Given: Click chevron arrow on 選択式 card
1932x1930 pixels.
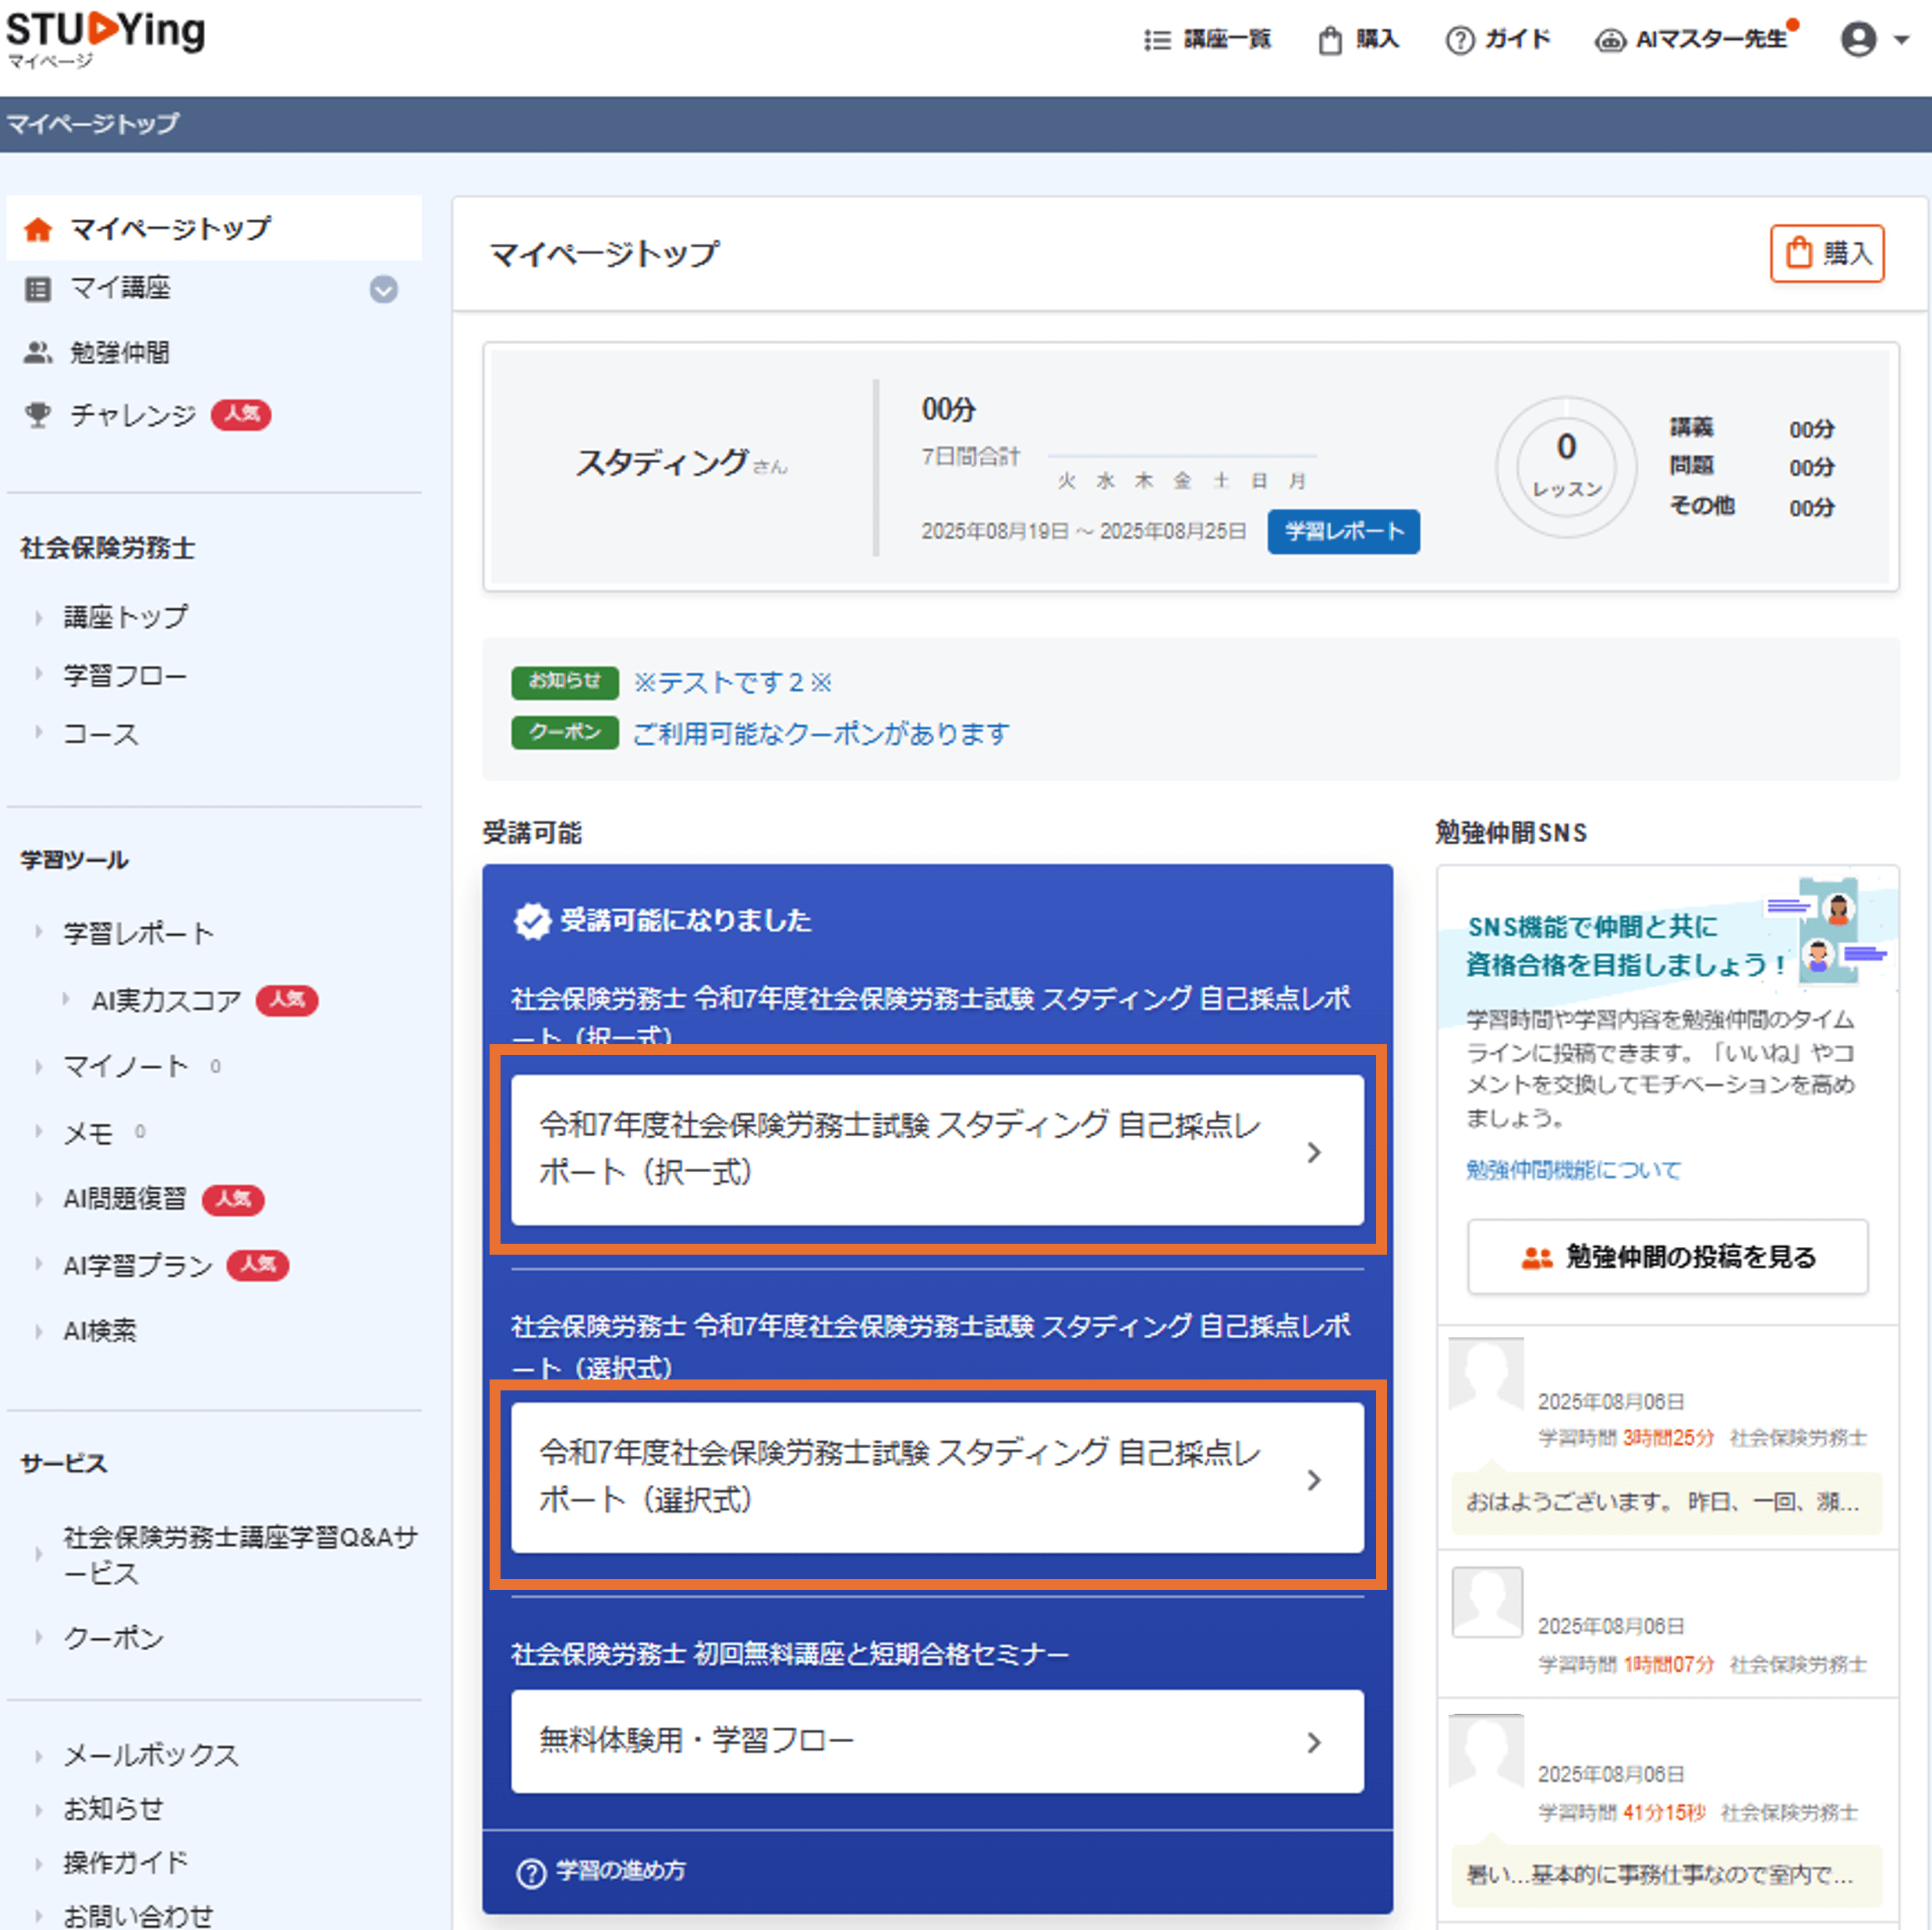Looking at the screenshot, I should [x=1314, y=1480].
